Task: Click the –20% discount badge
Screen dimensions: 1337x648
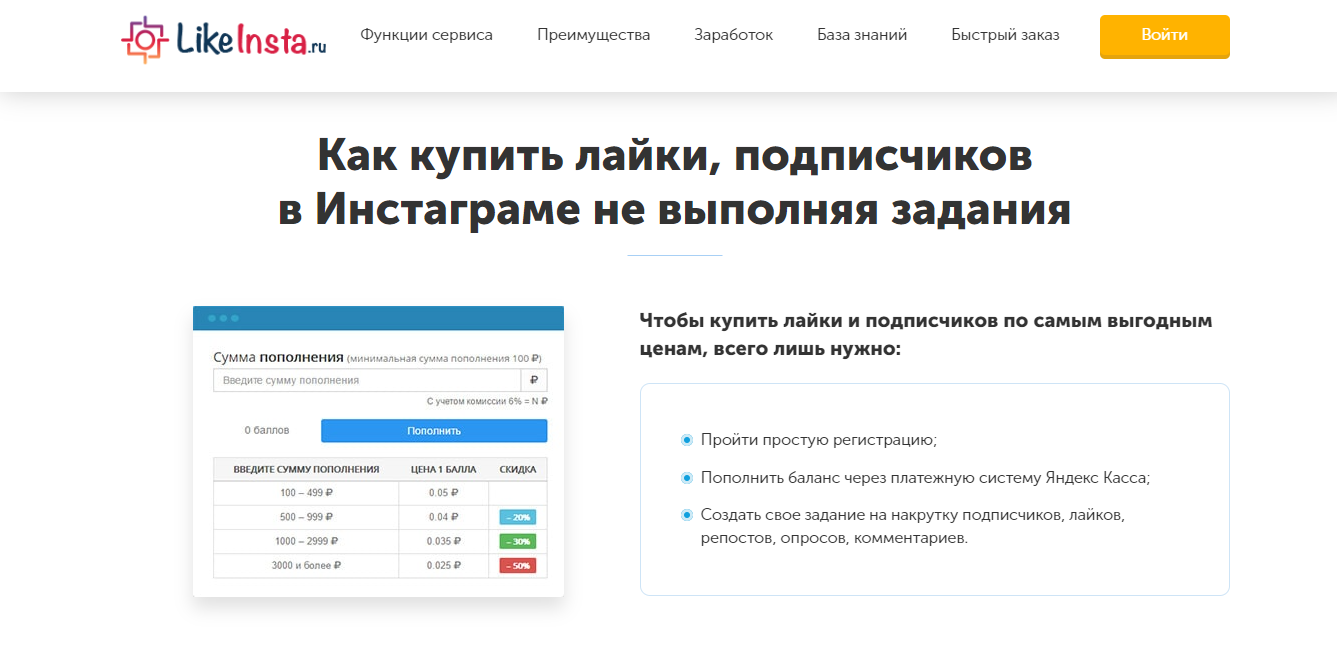Action: [518, 517]
